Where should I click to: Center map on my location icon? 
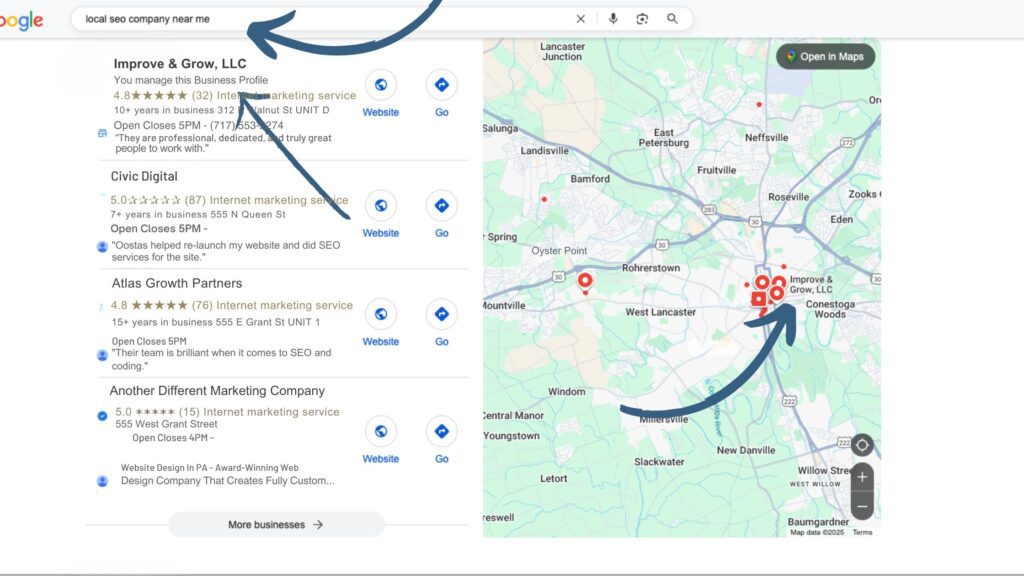click(862, 445)
